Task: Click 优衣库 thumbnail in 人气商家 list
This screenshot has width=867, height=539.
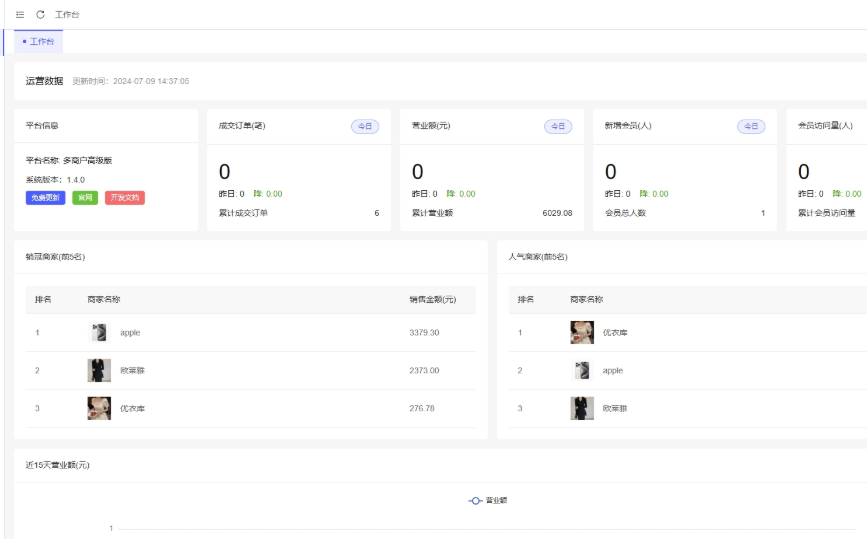Action: pyautogui.click(x=581, y=333)
